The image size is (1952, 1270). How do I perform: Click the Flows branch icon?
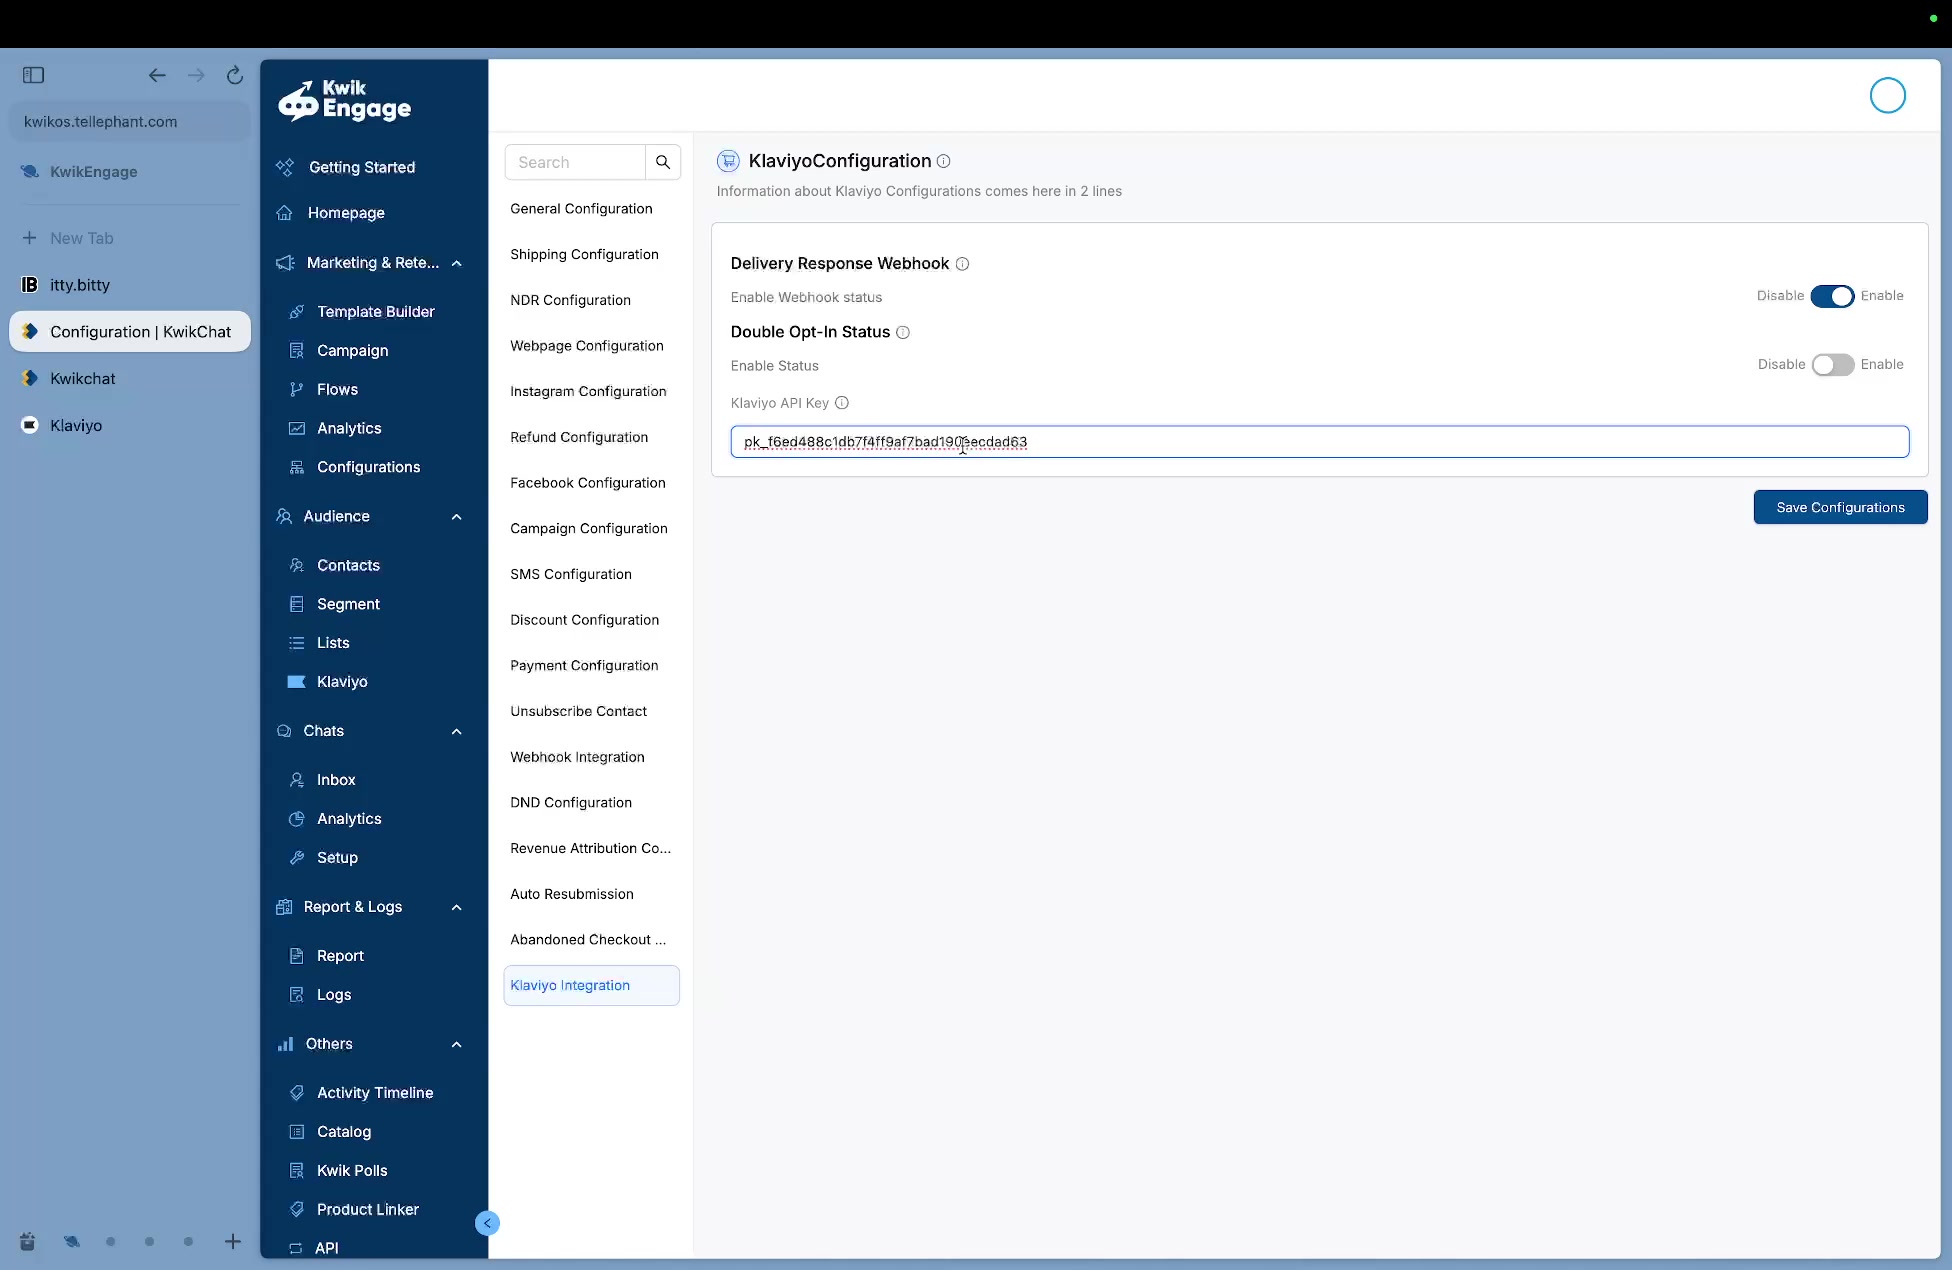point(296,390)
